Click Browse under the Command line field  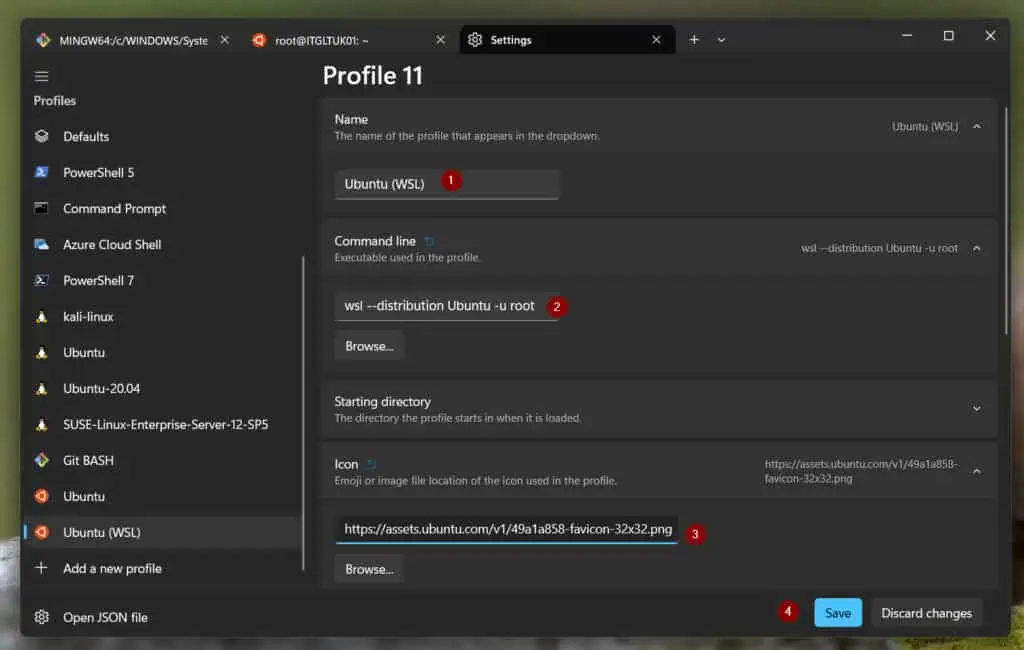(x=370, y=346)
